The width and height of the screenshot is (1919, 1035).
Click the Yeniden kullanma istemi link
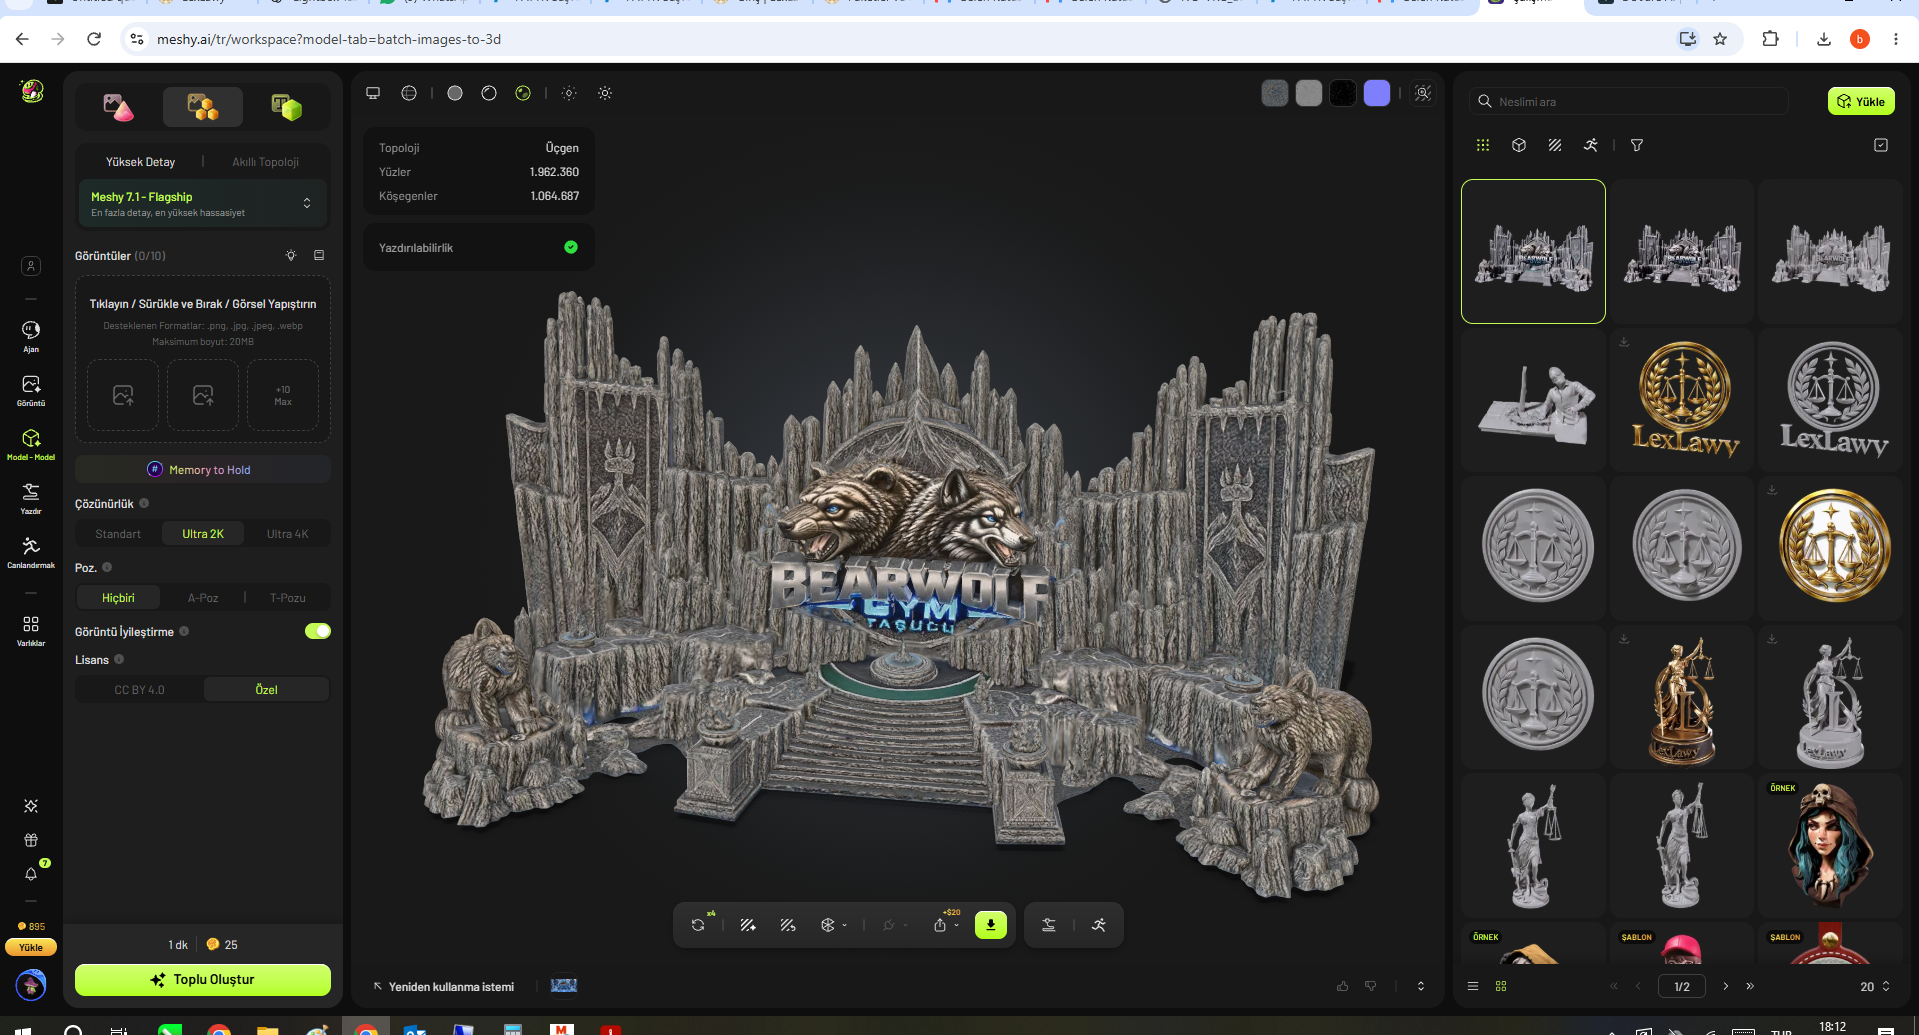(444, 987)
